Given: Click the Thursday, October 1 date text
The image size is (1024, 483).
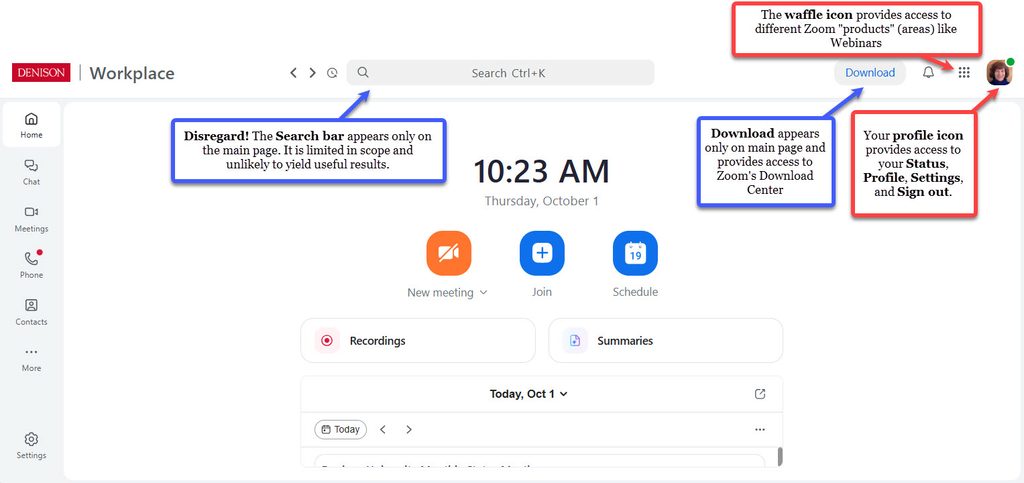Looking at the screenshot, I should tap(541, 201).
